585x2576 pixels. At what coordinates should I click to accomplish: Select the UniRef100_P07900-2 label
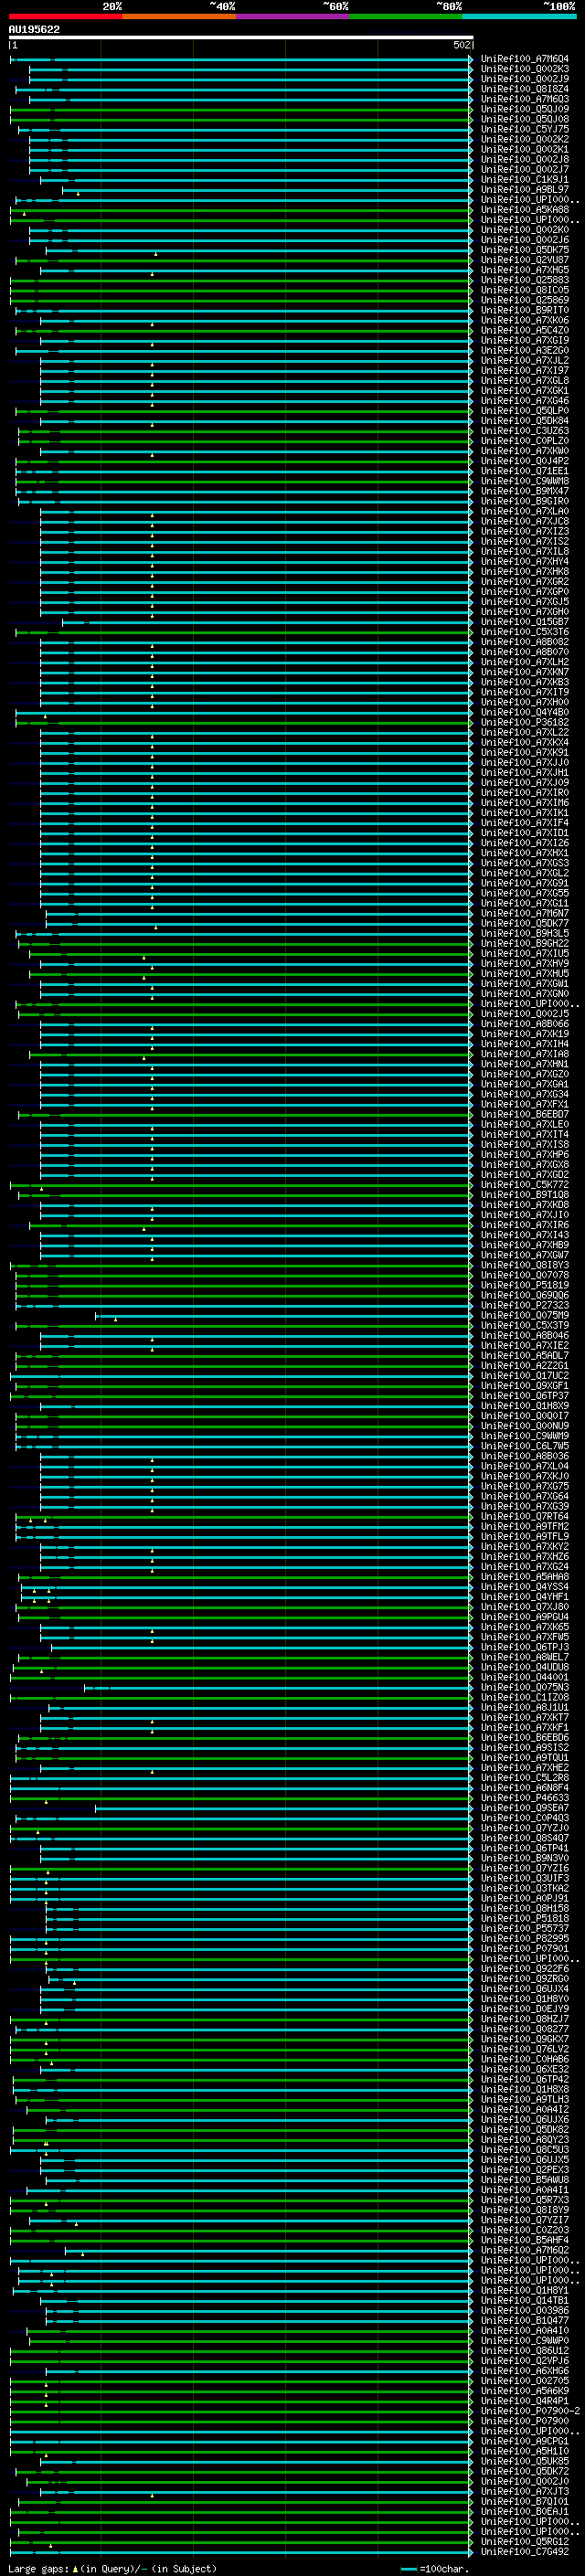[530, 2411]
